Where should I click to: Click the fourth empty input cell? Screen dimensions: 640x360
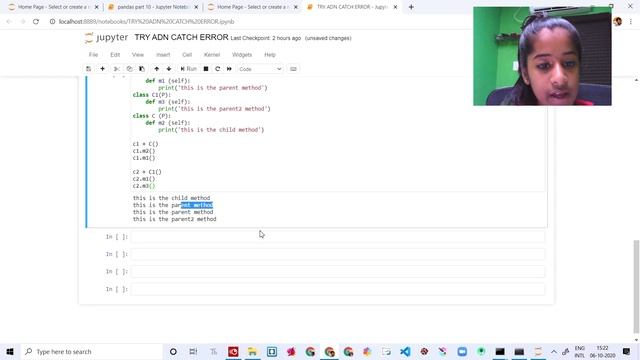click(338, 289)
